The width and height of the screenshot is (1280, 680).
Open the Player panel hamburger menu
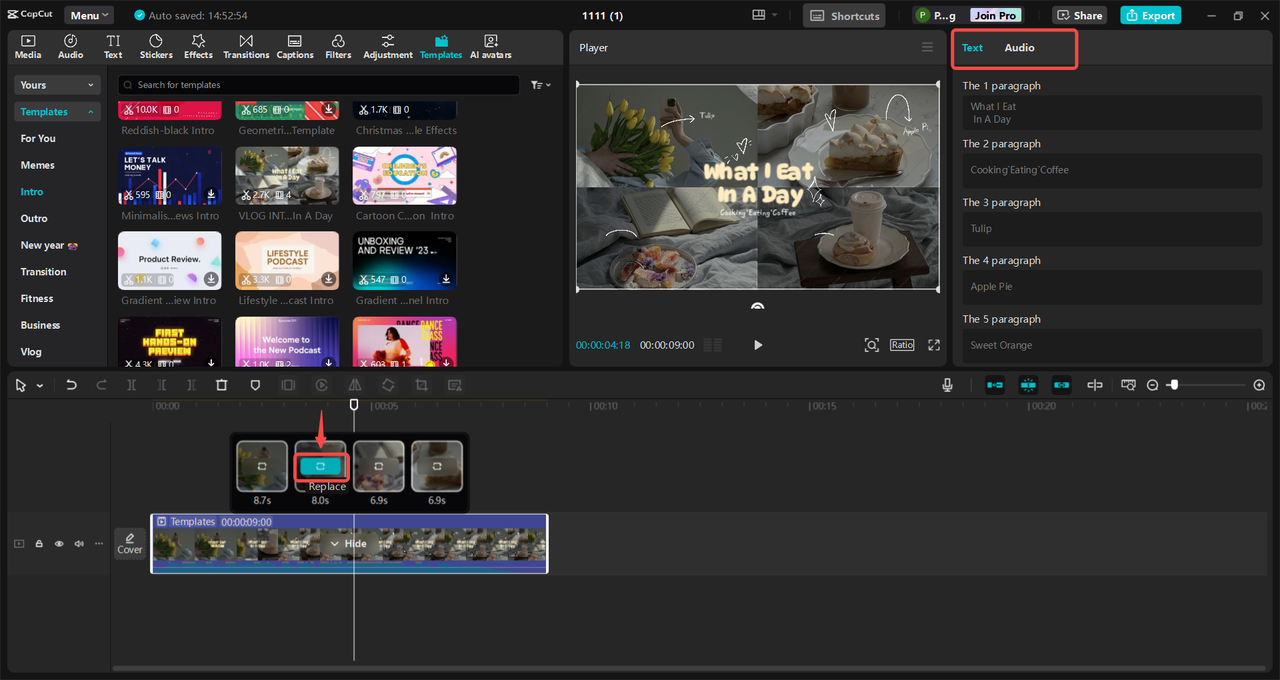pyautogui.click(x=927, y=47)
